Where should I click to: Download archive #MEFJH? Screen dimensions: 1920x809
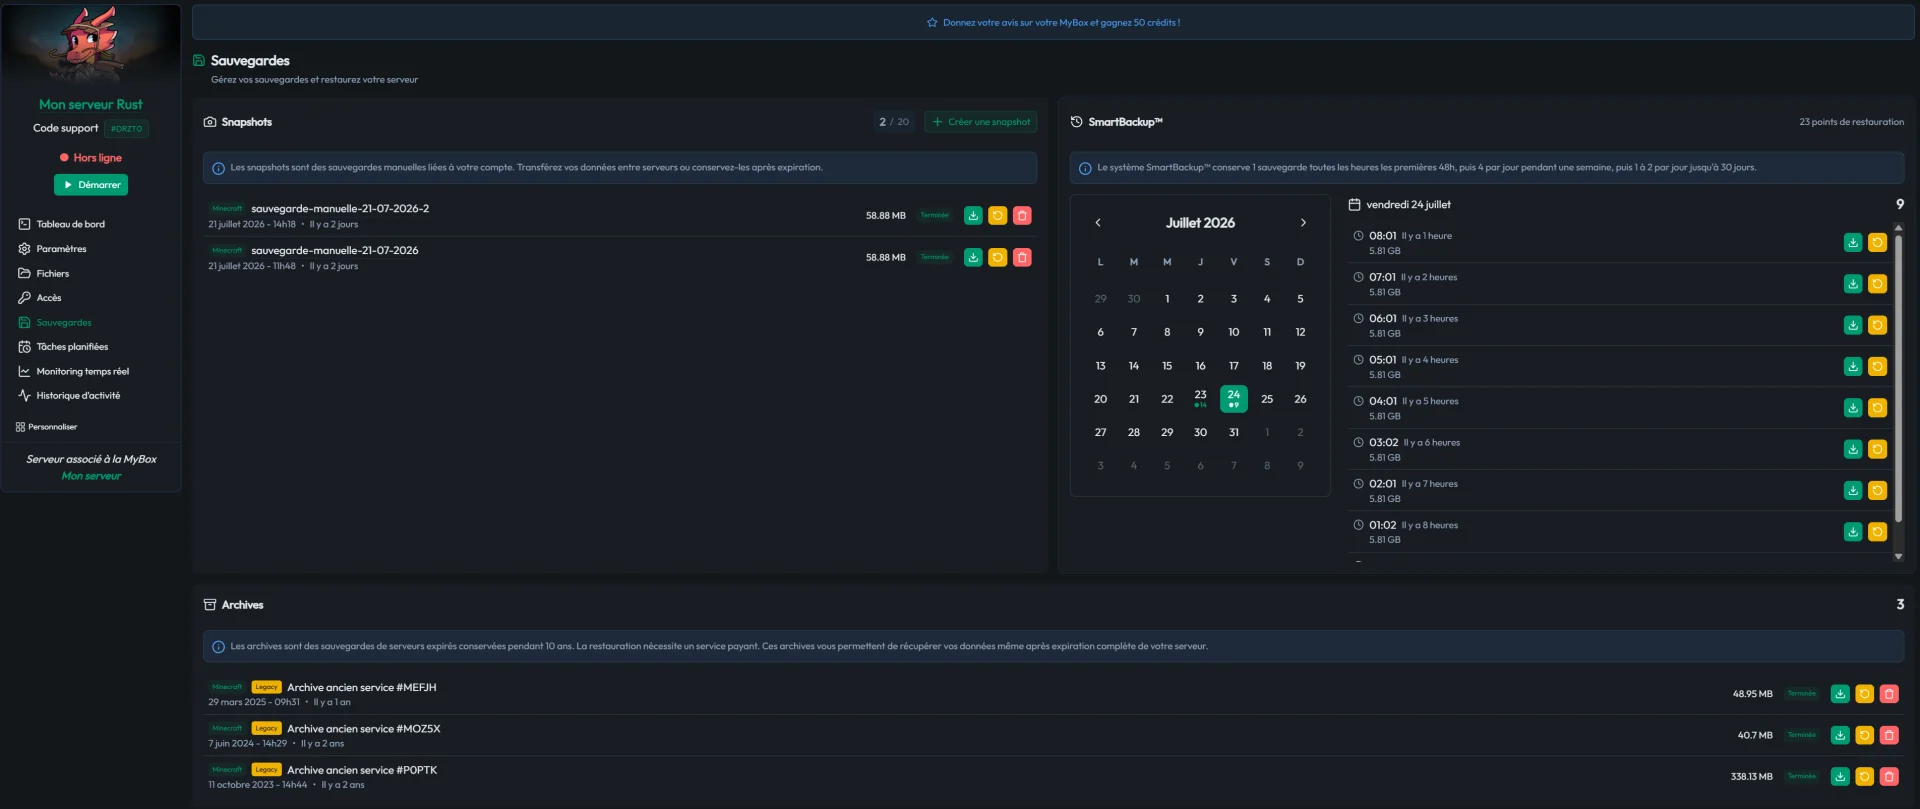tap(1840, 694)
